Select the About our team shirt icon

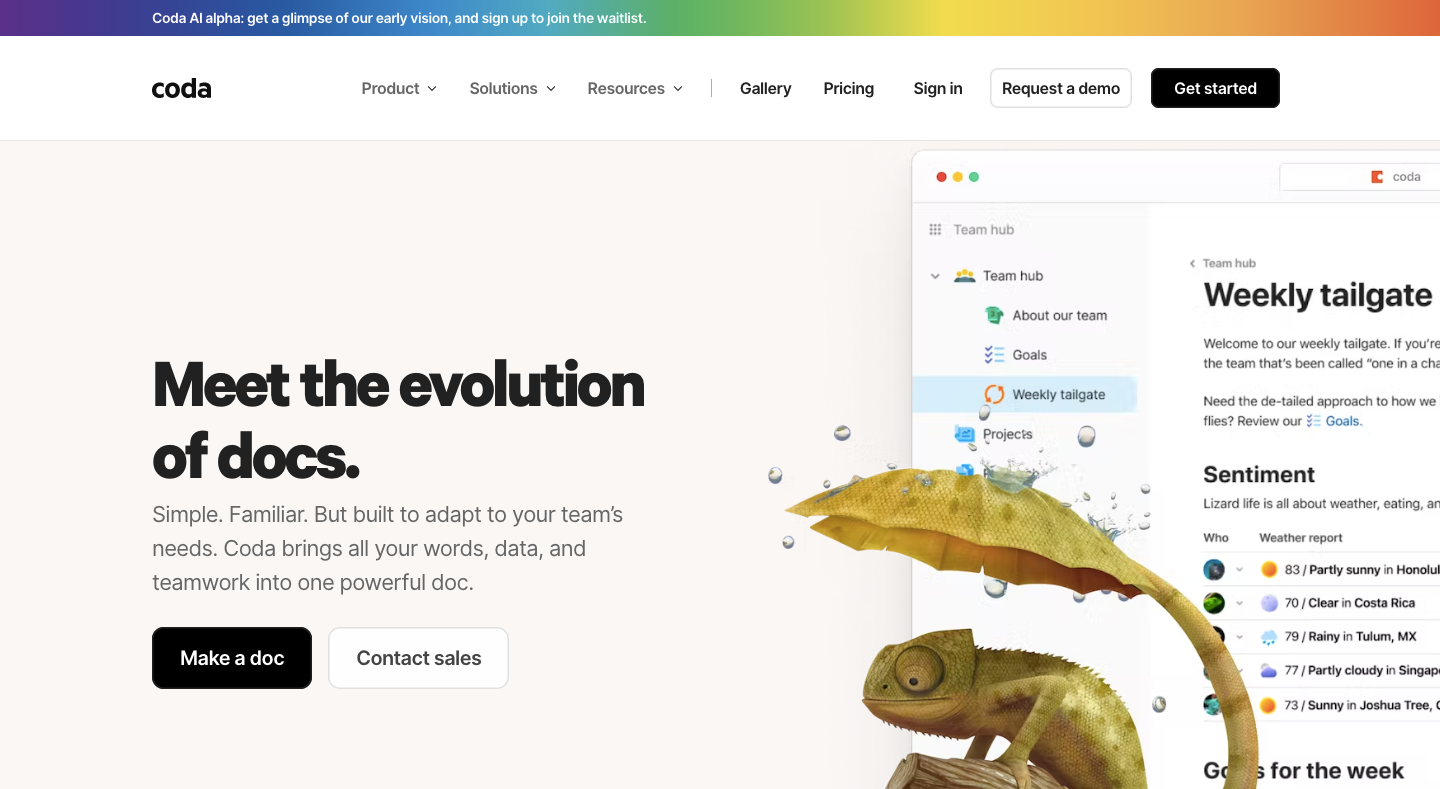(993, 314)
